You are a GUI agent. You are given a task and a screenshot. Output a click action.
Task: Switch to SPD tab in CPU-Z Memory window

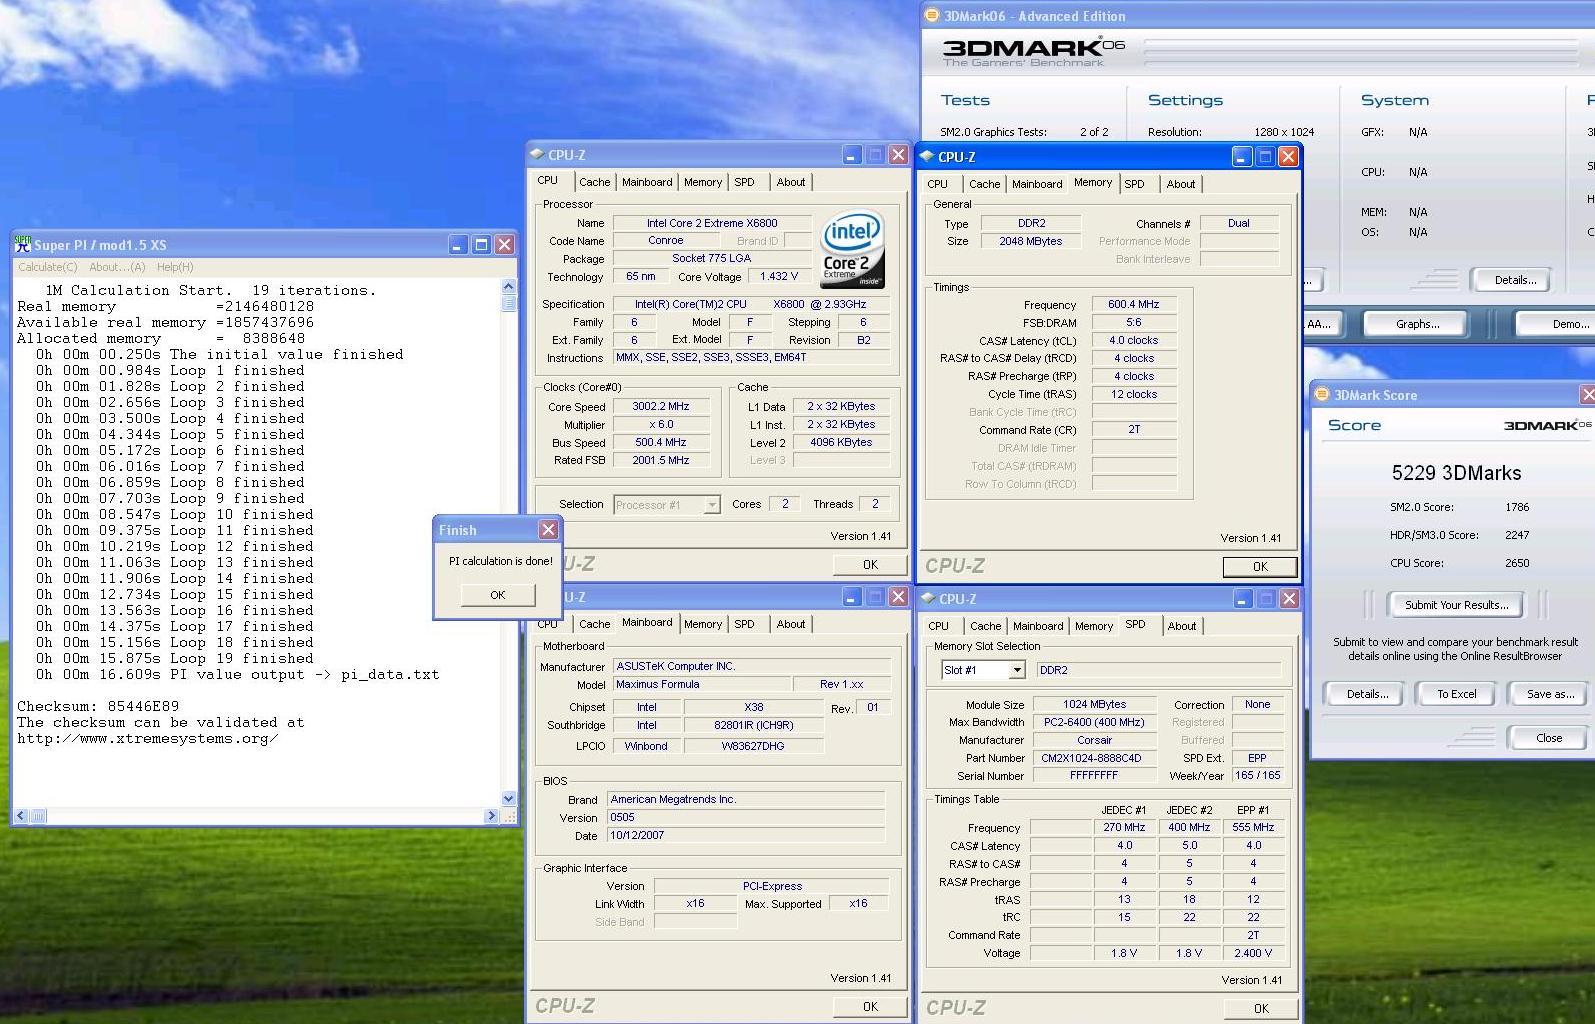pyautogui.click(x=1134, y=184)
